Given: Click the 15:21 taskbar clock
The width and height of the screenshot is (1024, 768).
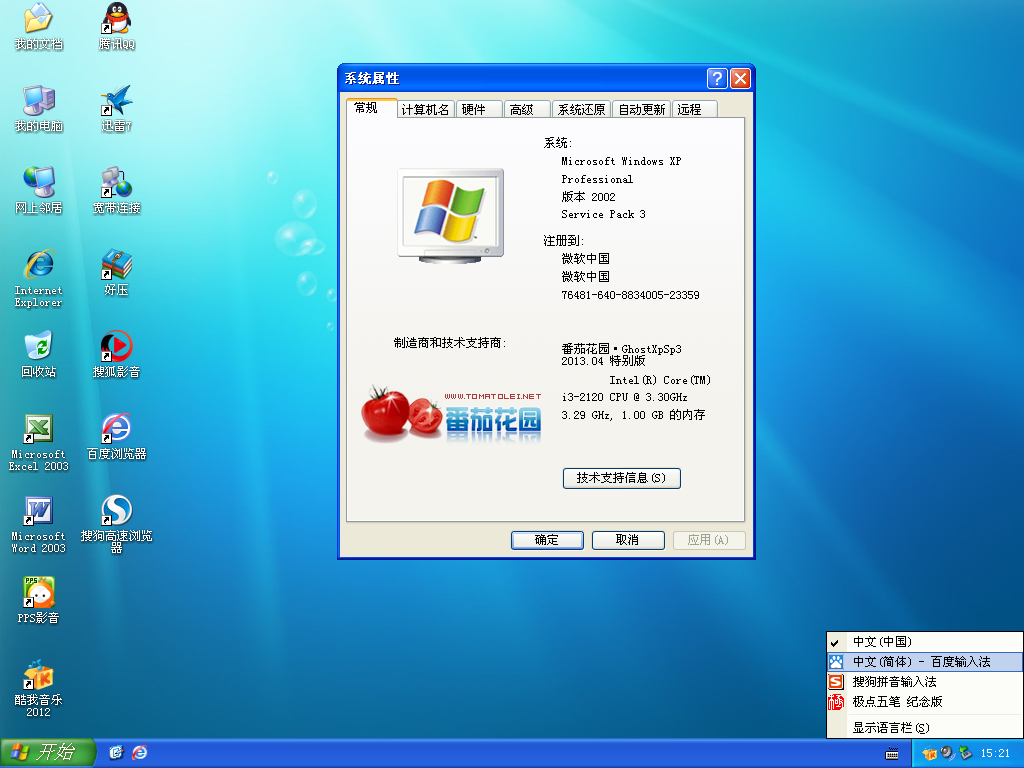Looking at the screenshot, I should [x=995, y=754].
